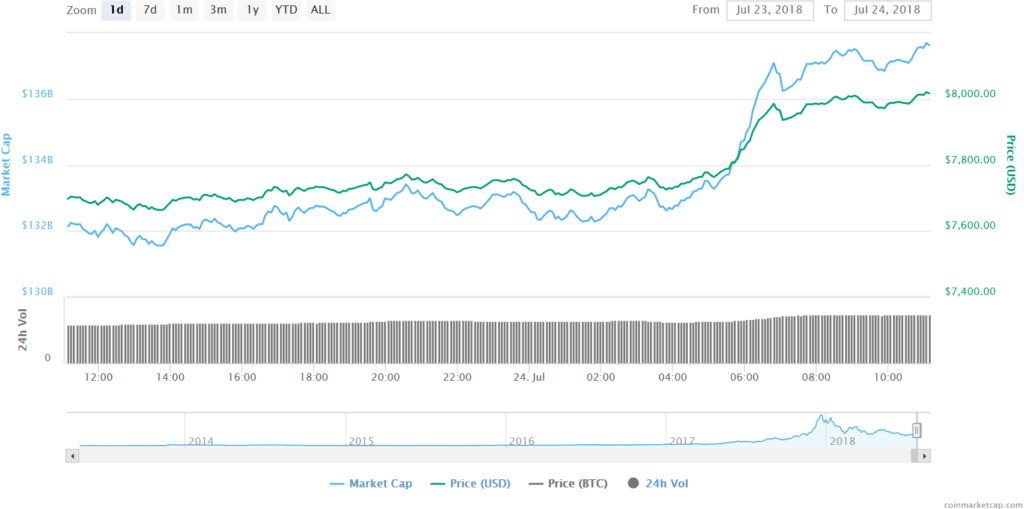
Task: Click the 06:00 time label
Action: coord(744,378)
